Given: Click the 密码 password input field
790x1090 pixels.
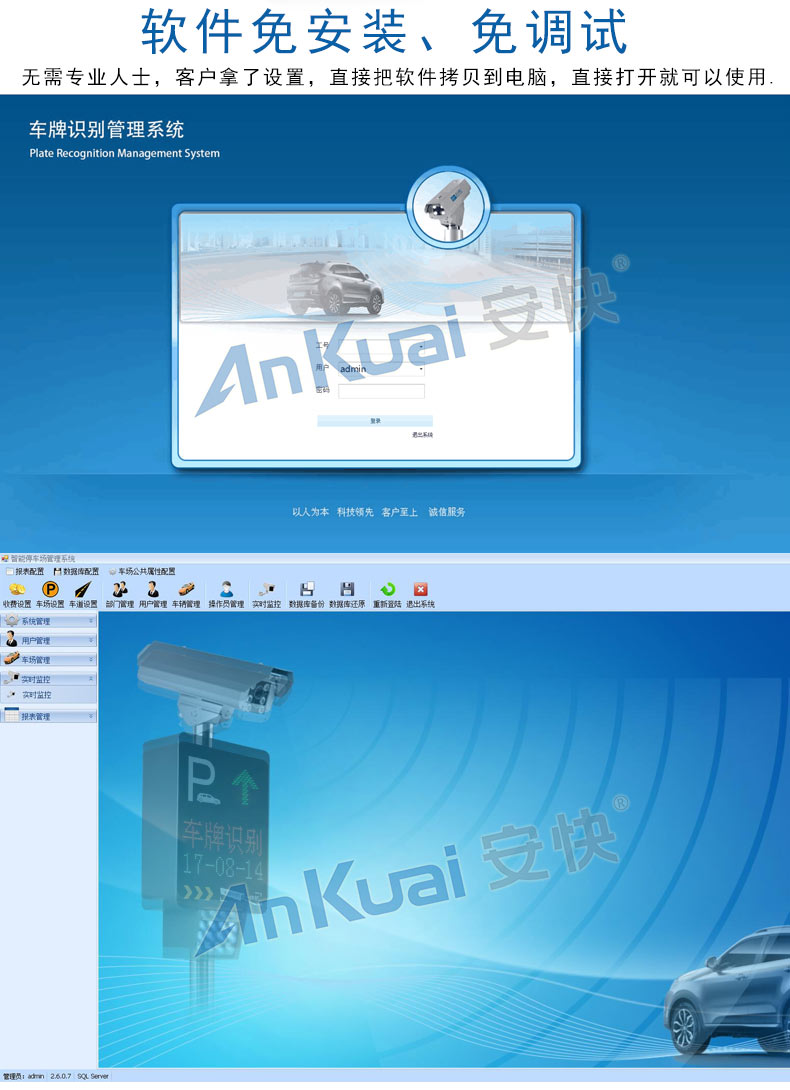Looking at the screenshot, I should click(381, 391).
